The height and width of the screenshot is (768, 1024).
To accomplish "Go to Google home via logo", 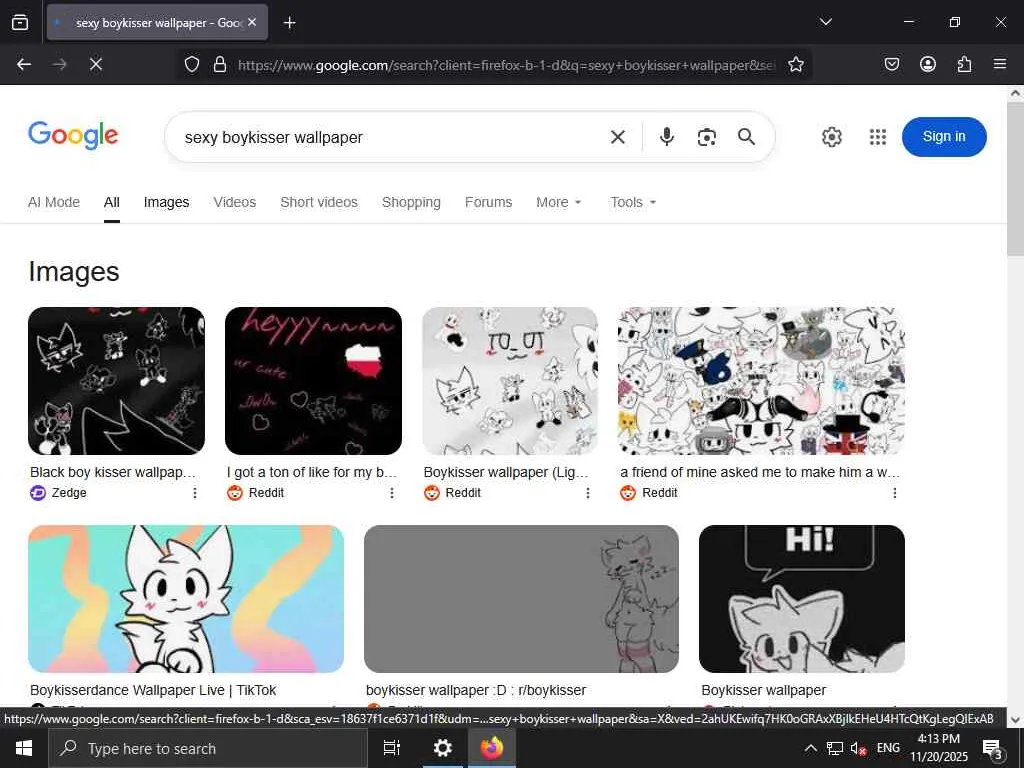I will click(73, 136).
